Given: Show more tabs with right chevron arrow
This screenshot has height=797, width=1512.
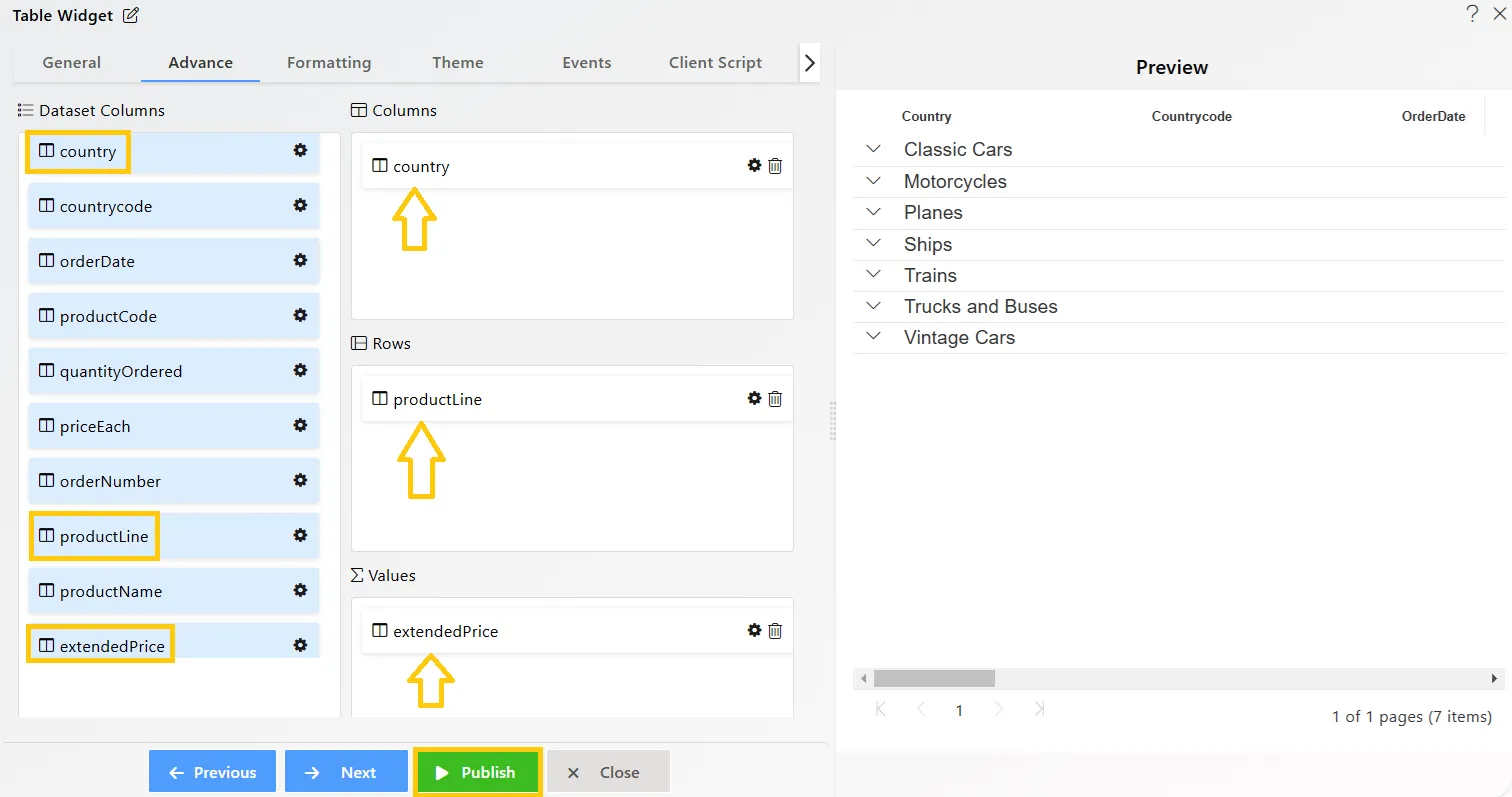Looking at the screenshot, I should coord(810,63).
